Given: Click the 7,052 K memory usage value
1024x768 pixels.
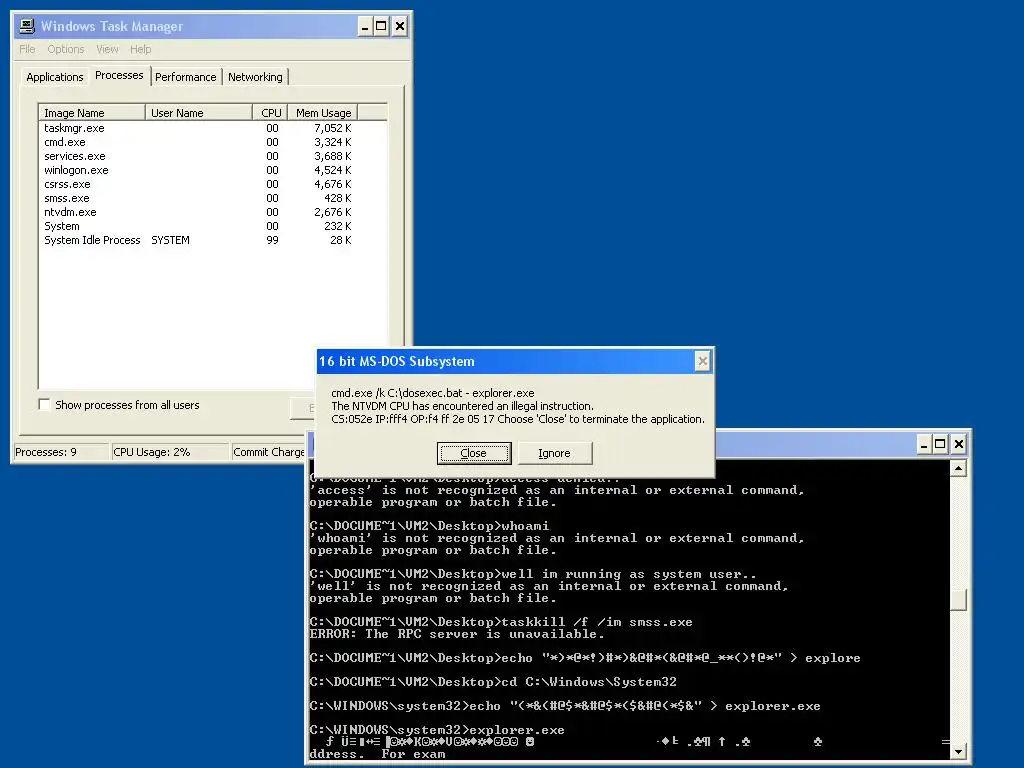Looking at the screenshot, I should 332,128.
